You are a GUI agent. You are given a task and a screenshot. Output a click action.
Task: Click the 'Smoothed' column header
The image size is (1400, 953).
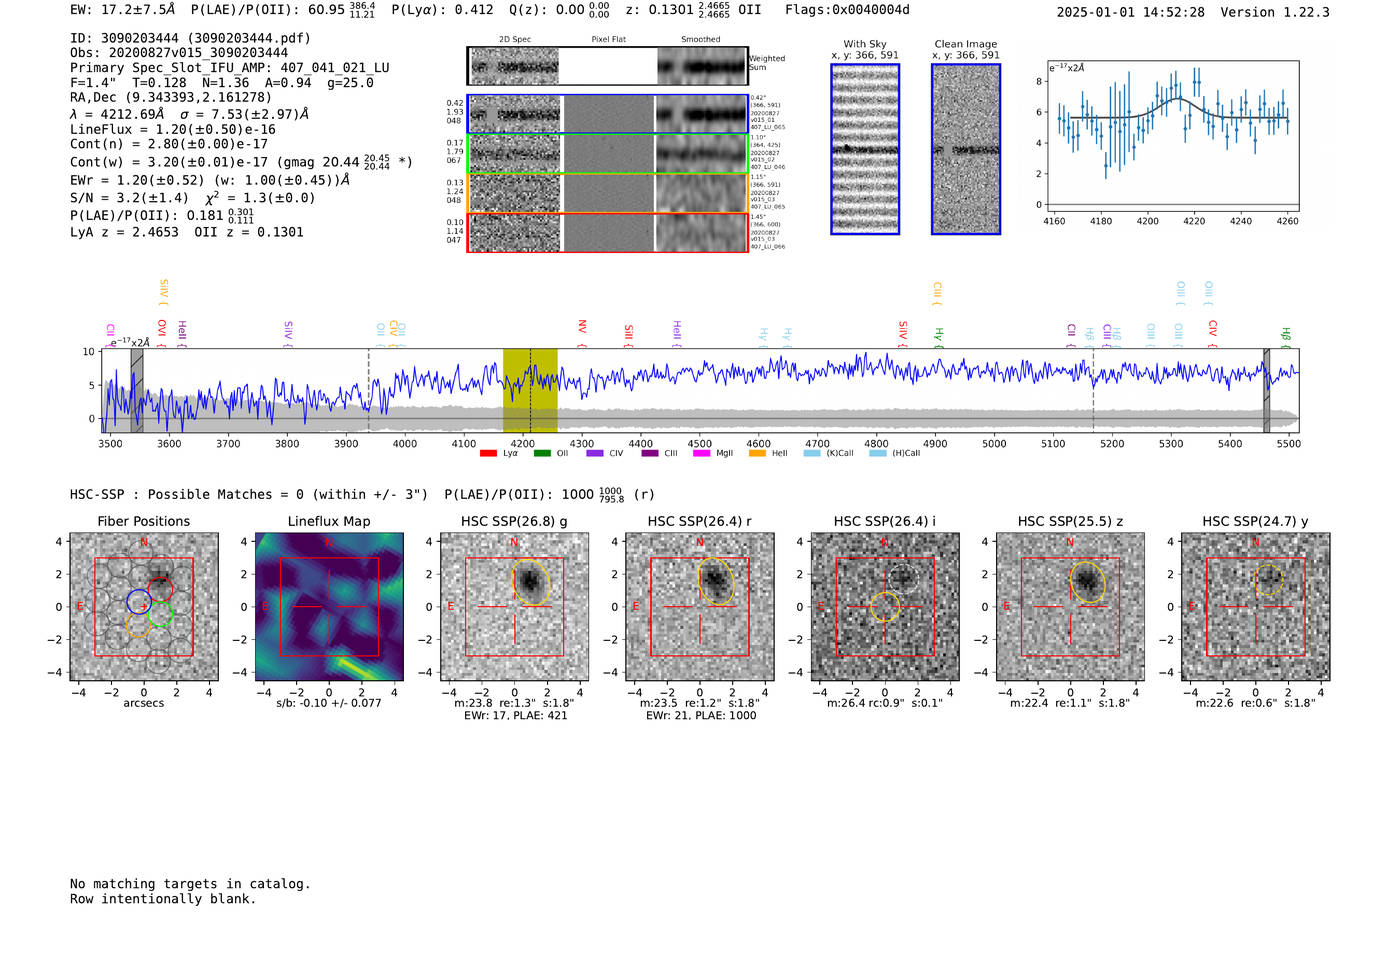700,39
